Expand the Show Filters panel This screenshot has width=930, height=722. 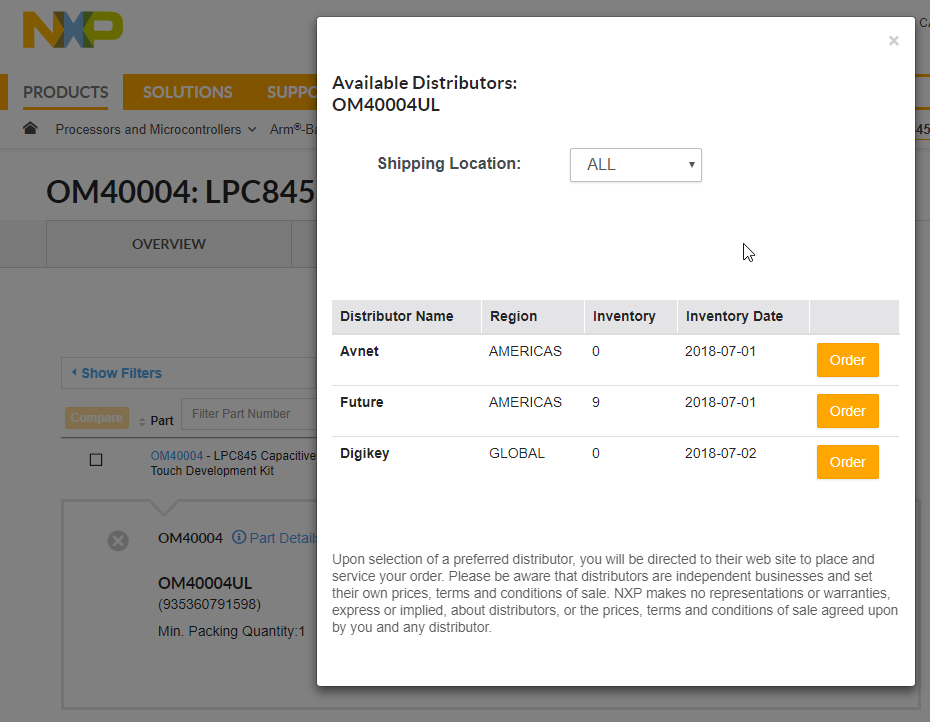coord(117,373)
